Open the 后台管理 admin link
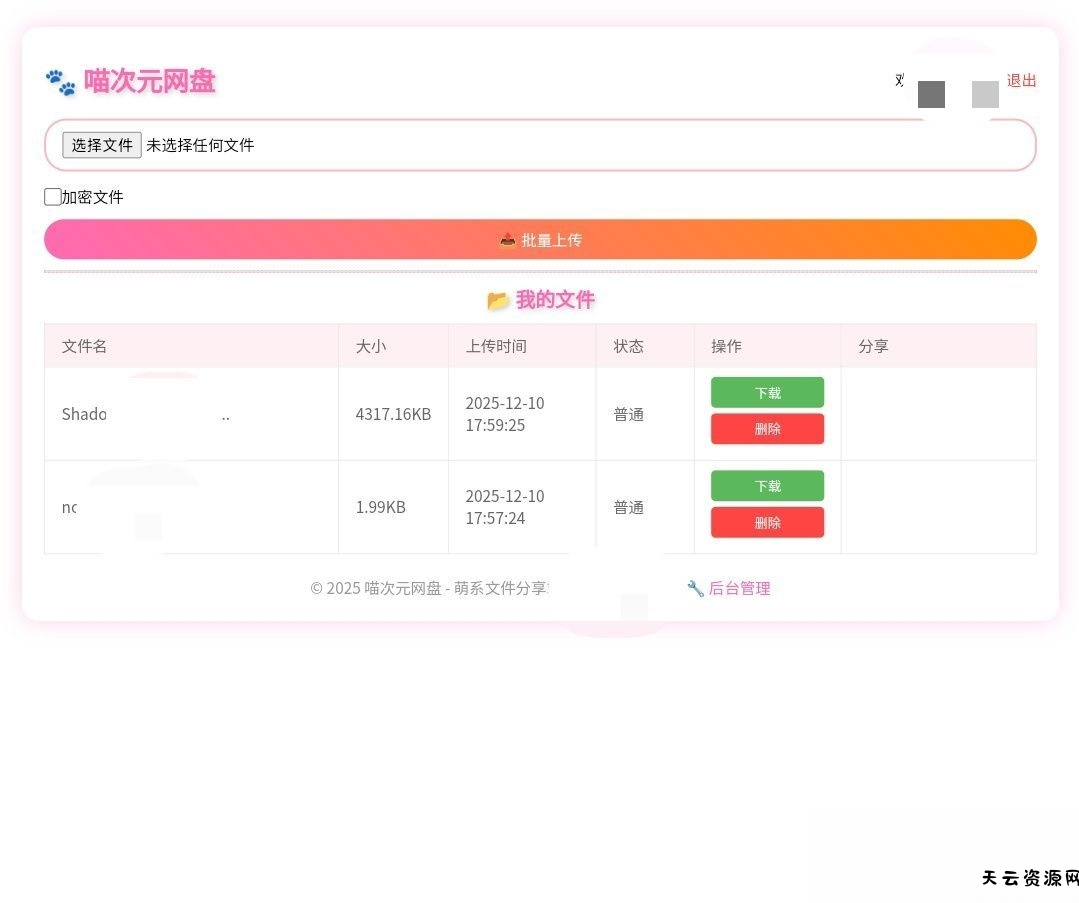This screenshot has height=903, width=1079. click(x=739, y=588)
